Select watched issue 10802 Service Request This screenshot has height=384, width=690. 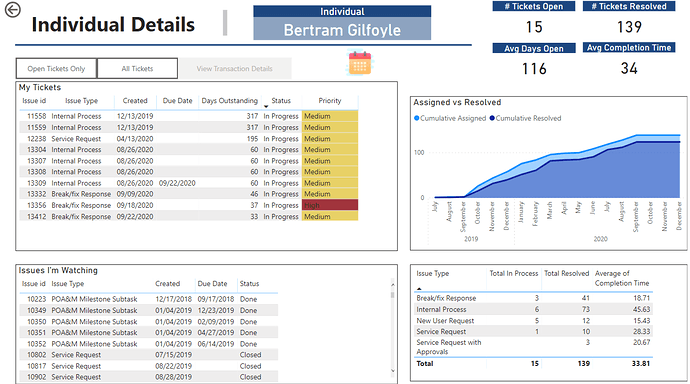(x=149, y=355)
